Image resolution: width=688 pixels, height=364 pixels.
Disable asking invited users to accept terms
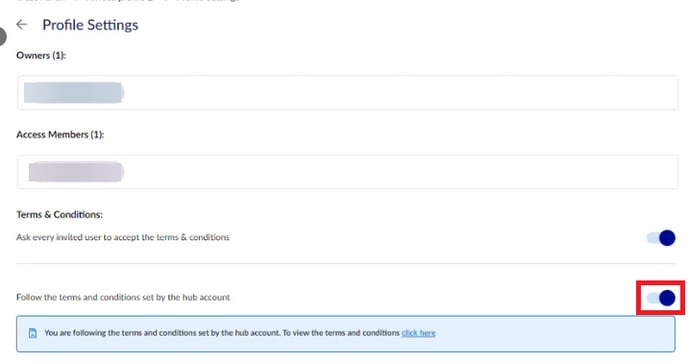tap(661, 238)
